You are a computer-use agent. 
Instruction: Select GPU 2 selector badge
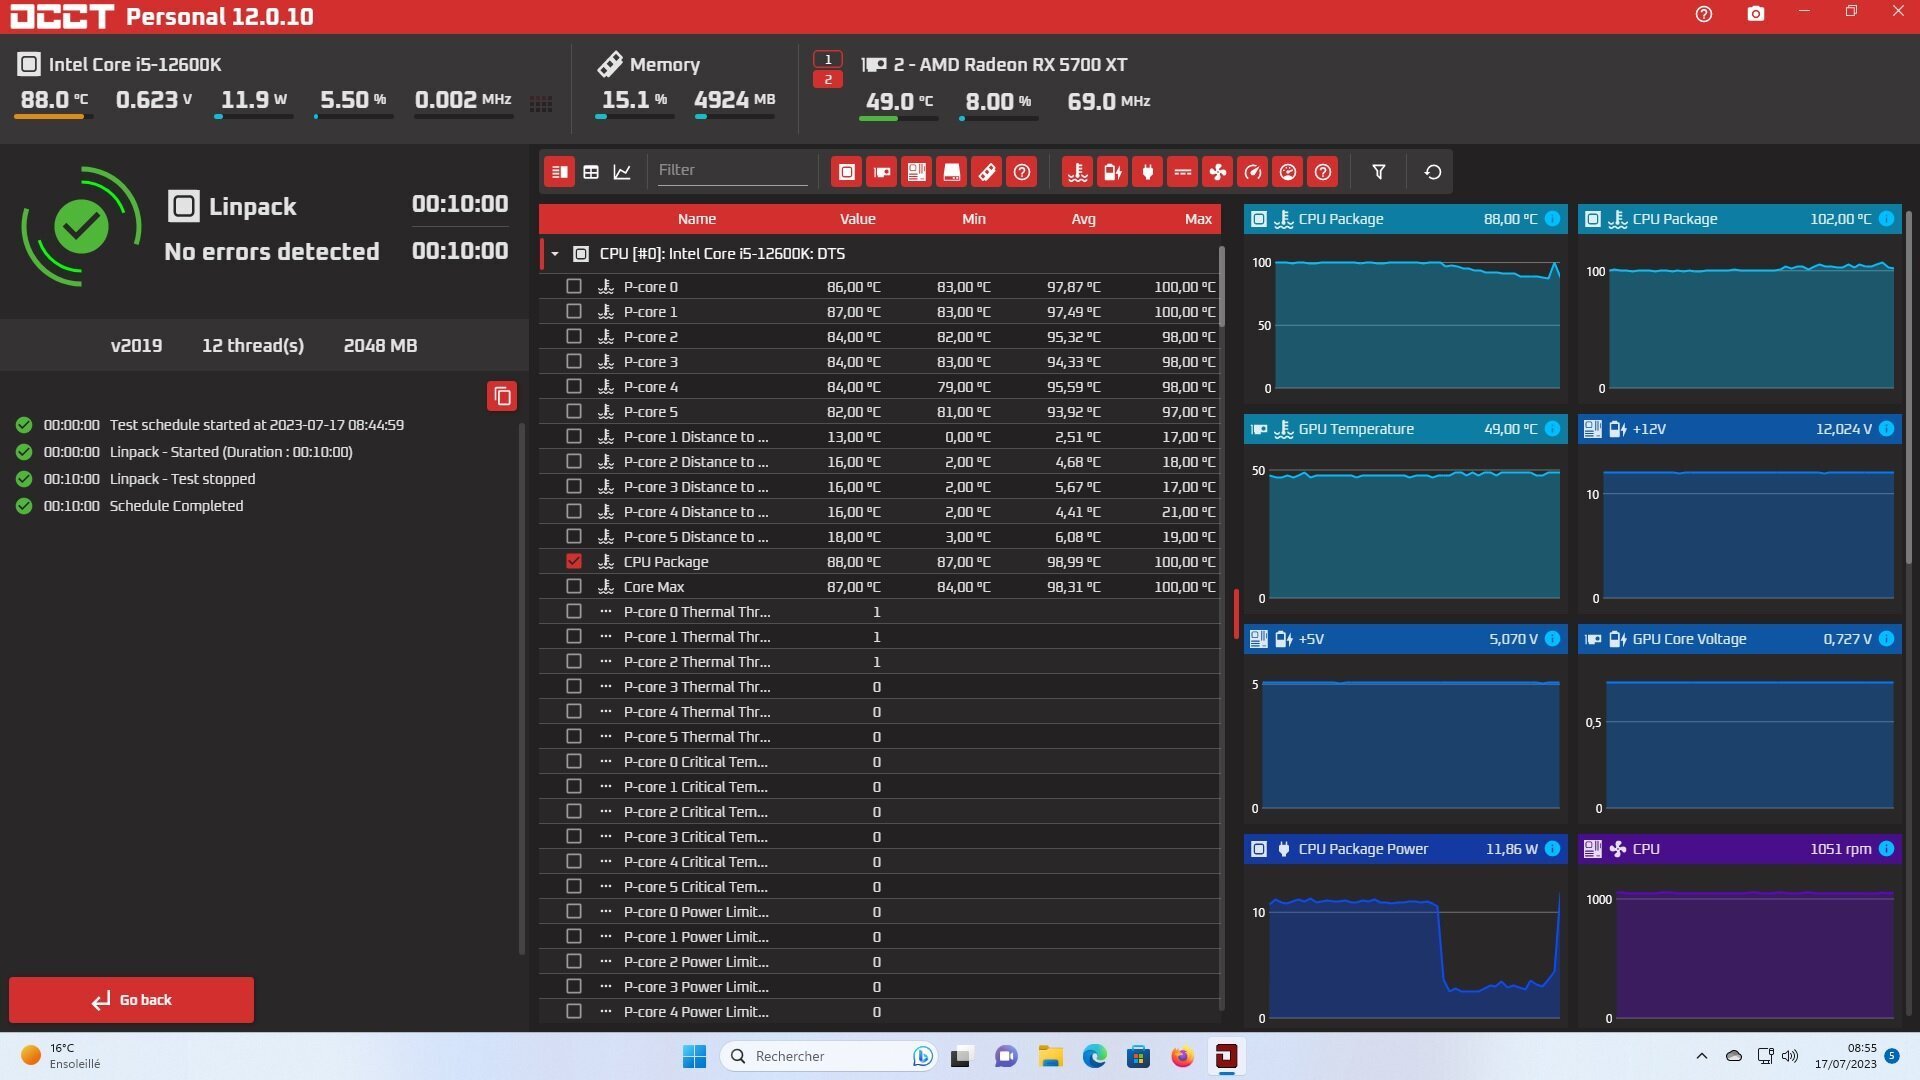pyautogui.click(x=827, y=79)
